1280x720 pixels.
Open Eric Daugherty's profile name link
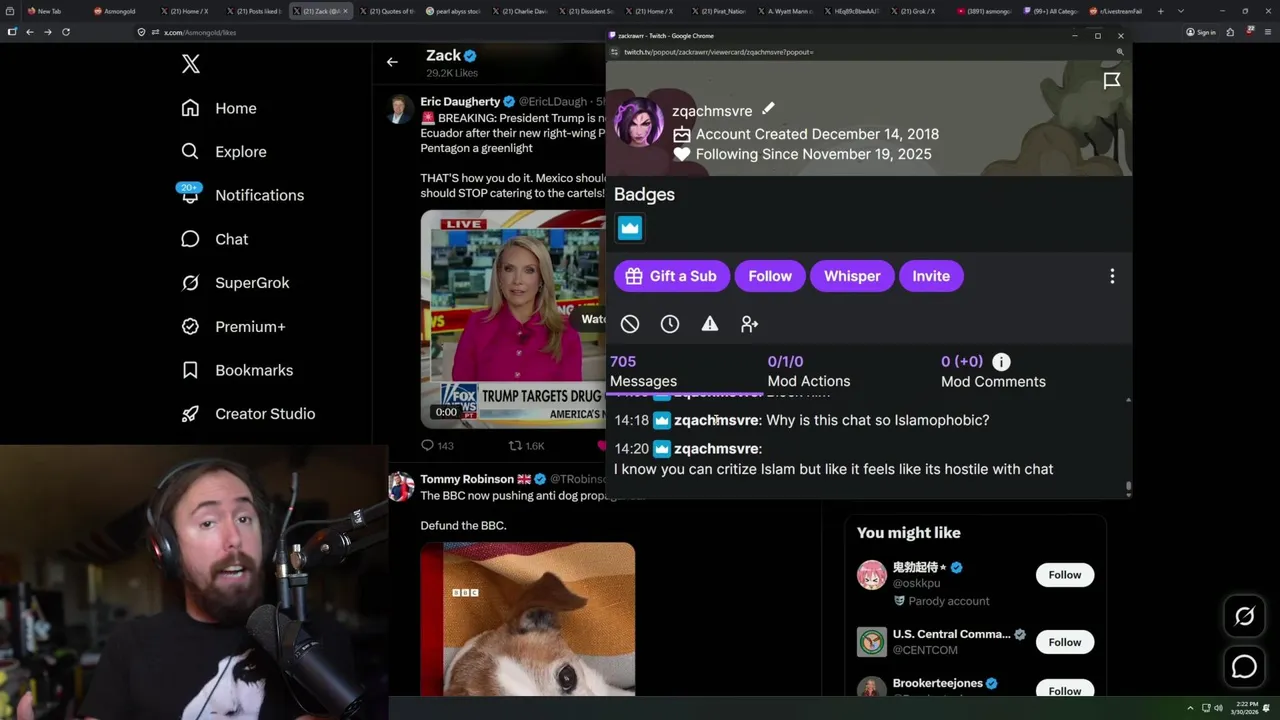point(460,102)
